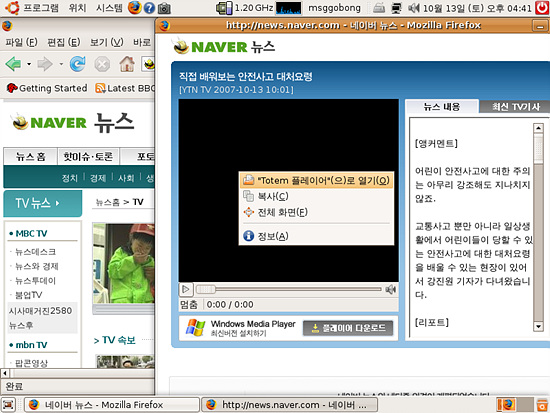Image resolution: width=550 pixels, height=413 pixels.
Task: Click the Reload page icon
Action: pos(78,64)
